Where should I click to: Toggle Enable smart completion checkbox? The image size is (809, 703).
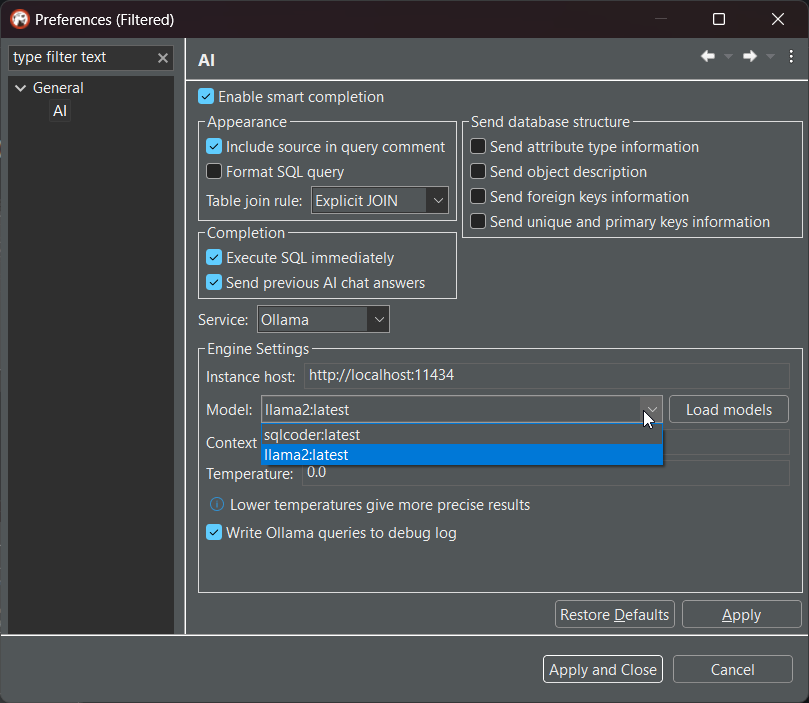(x=206, y=97)
